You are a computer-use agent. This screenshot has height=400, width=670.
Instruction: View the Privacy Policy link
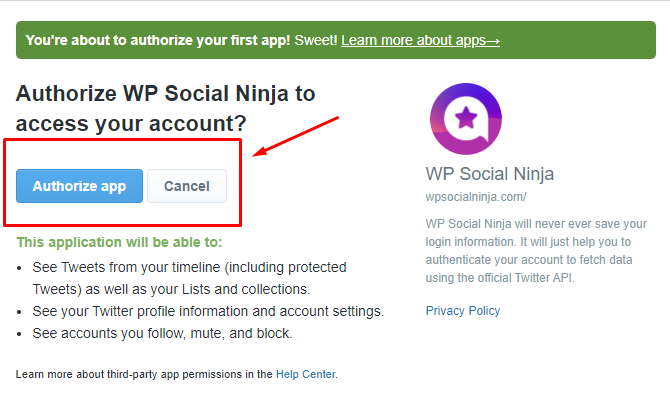point(463,311)
